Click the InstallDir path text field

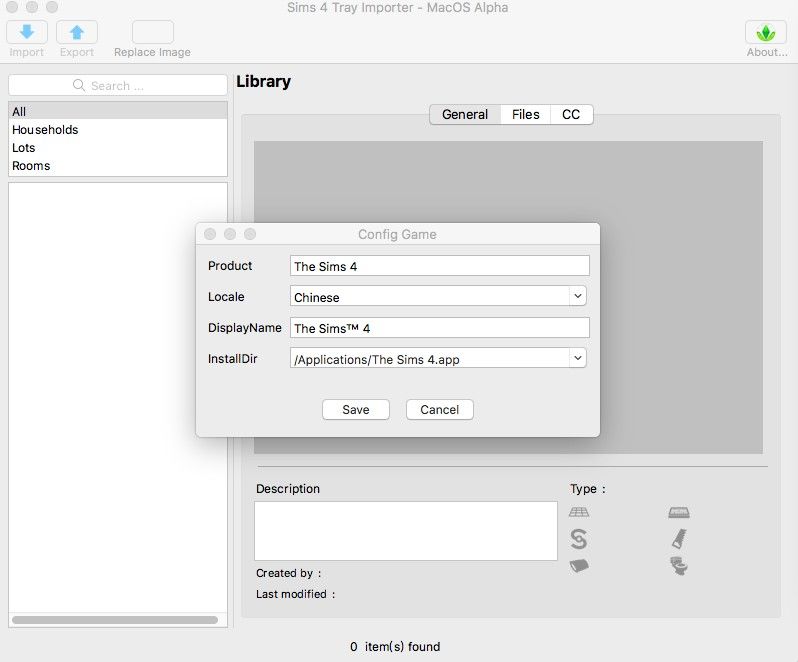[430, 358]
